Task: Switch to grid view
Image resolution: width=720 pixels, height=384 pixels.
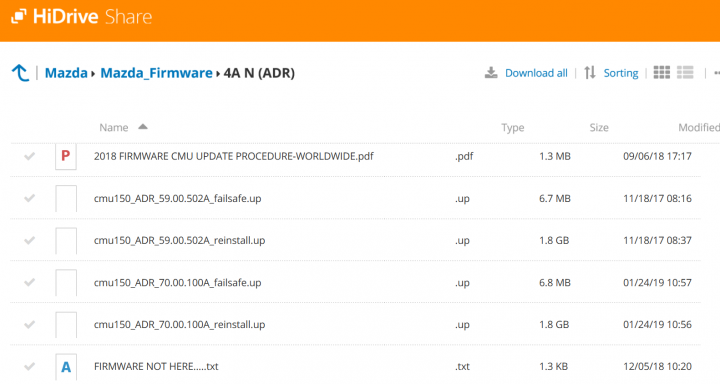Action: 661,72
